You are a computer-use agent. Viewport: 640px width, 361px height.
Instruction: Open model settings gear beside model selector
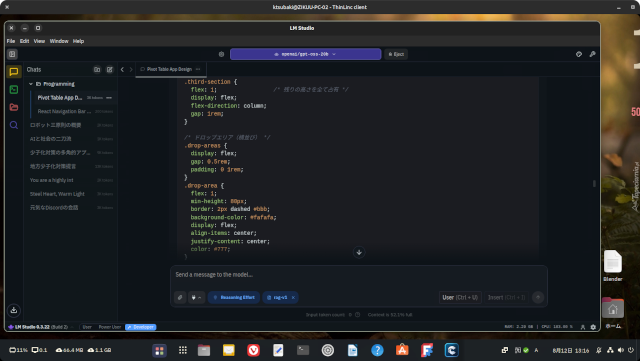click(221, 54)
